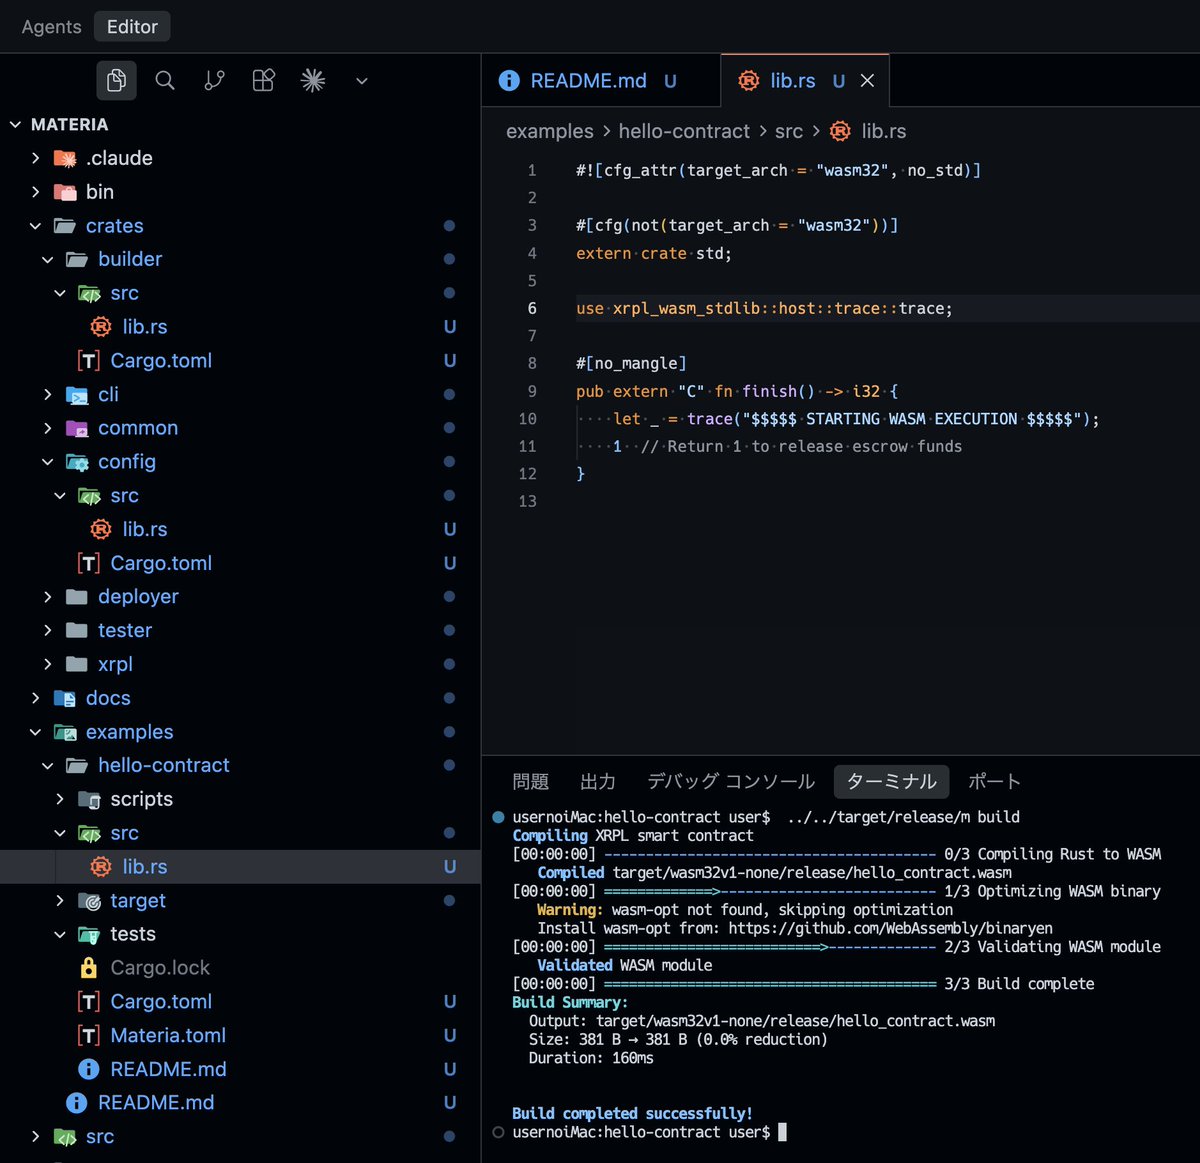Select the ターミナル panel tab
1200x1163 pixels.
tap(891, 781)
